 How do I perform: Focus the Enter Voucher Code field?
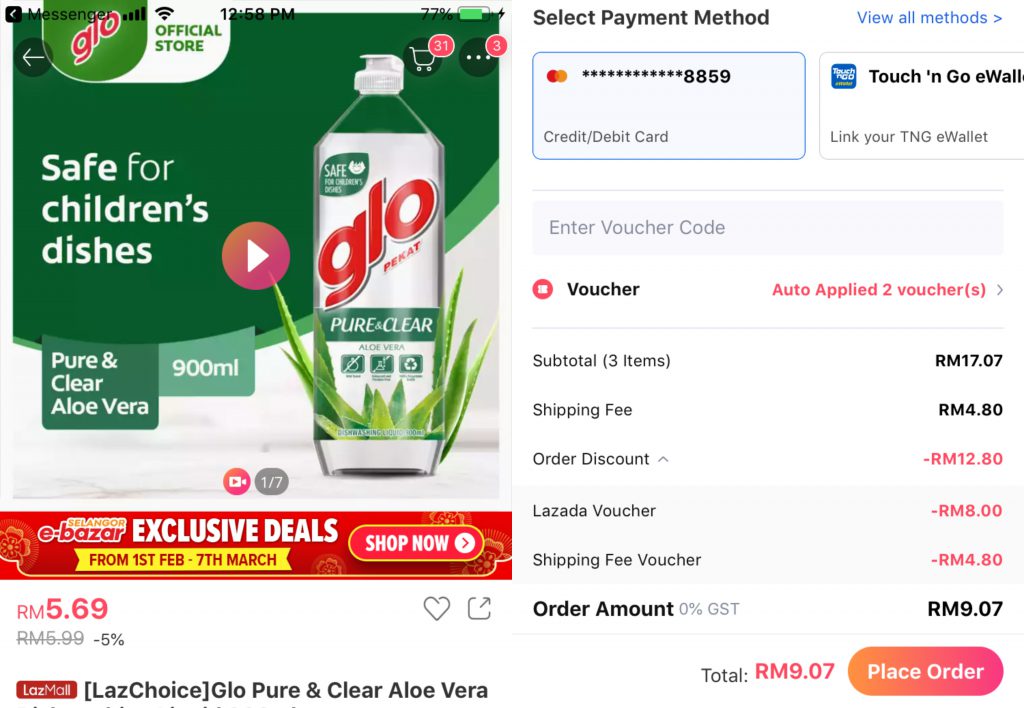point(767,228)
